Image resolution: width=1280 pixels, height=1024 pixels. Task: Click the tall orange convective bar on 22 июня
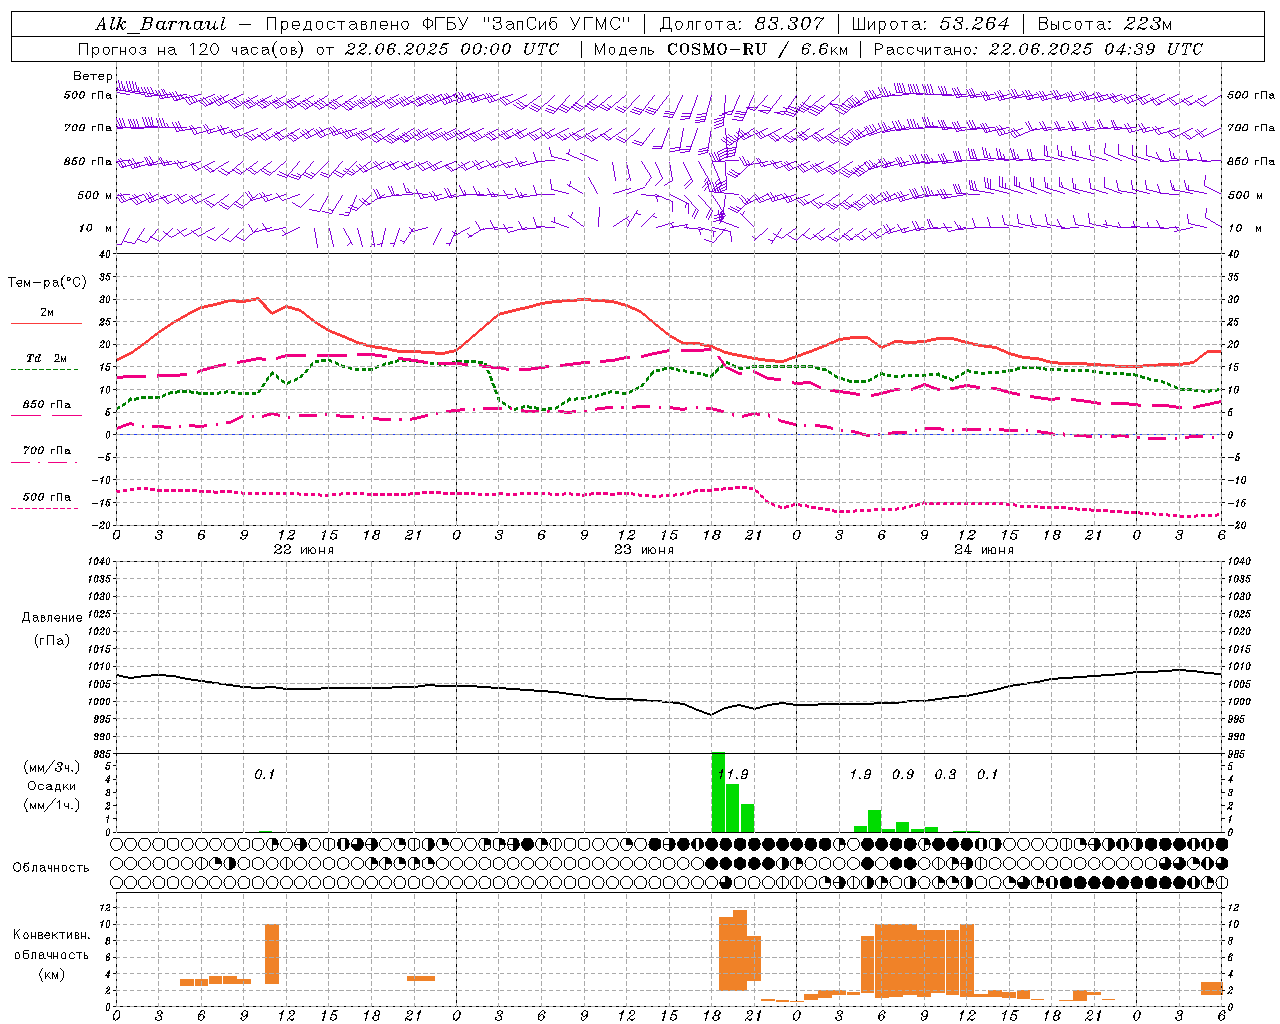click(x=272, y=954)
